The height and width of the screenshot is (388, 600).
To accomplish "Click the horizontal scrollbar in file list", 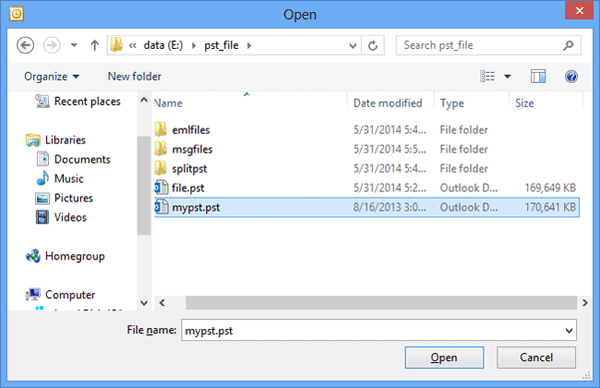I will [381, 303].
